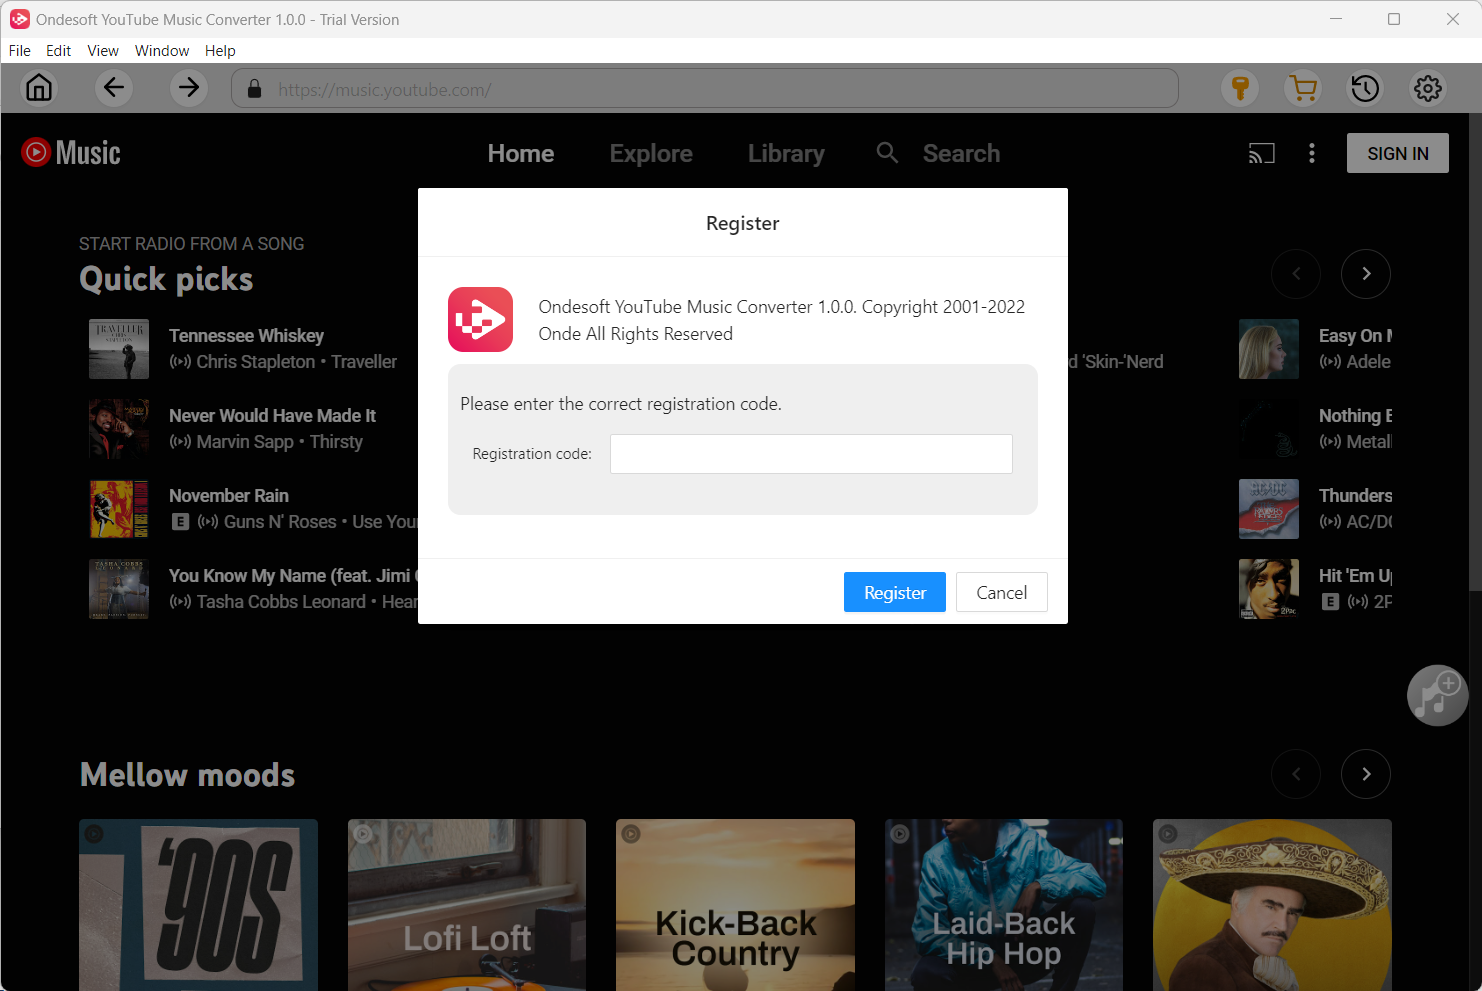Screen dimensions: 1482x991
Task: Select You Know My Name album thumbnail
Action: pyautogui.click(x=119, y=589)
